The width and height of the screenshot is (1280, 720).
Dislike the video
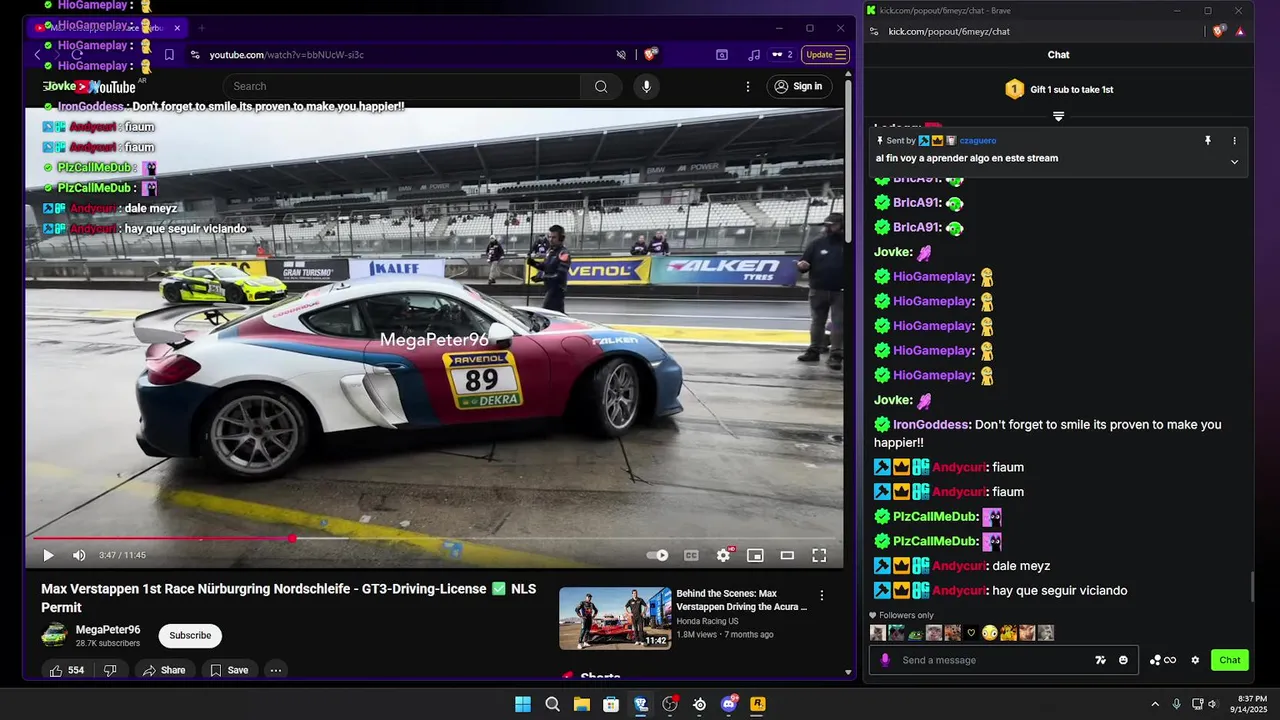pyautogui.click(x=111, y=670)
